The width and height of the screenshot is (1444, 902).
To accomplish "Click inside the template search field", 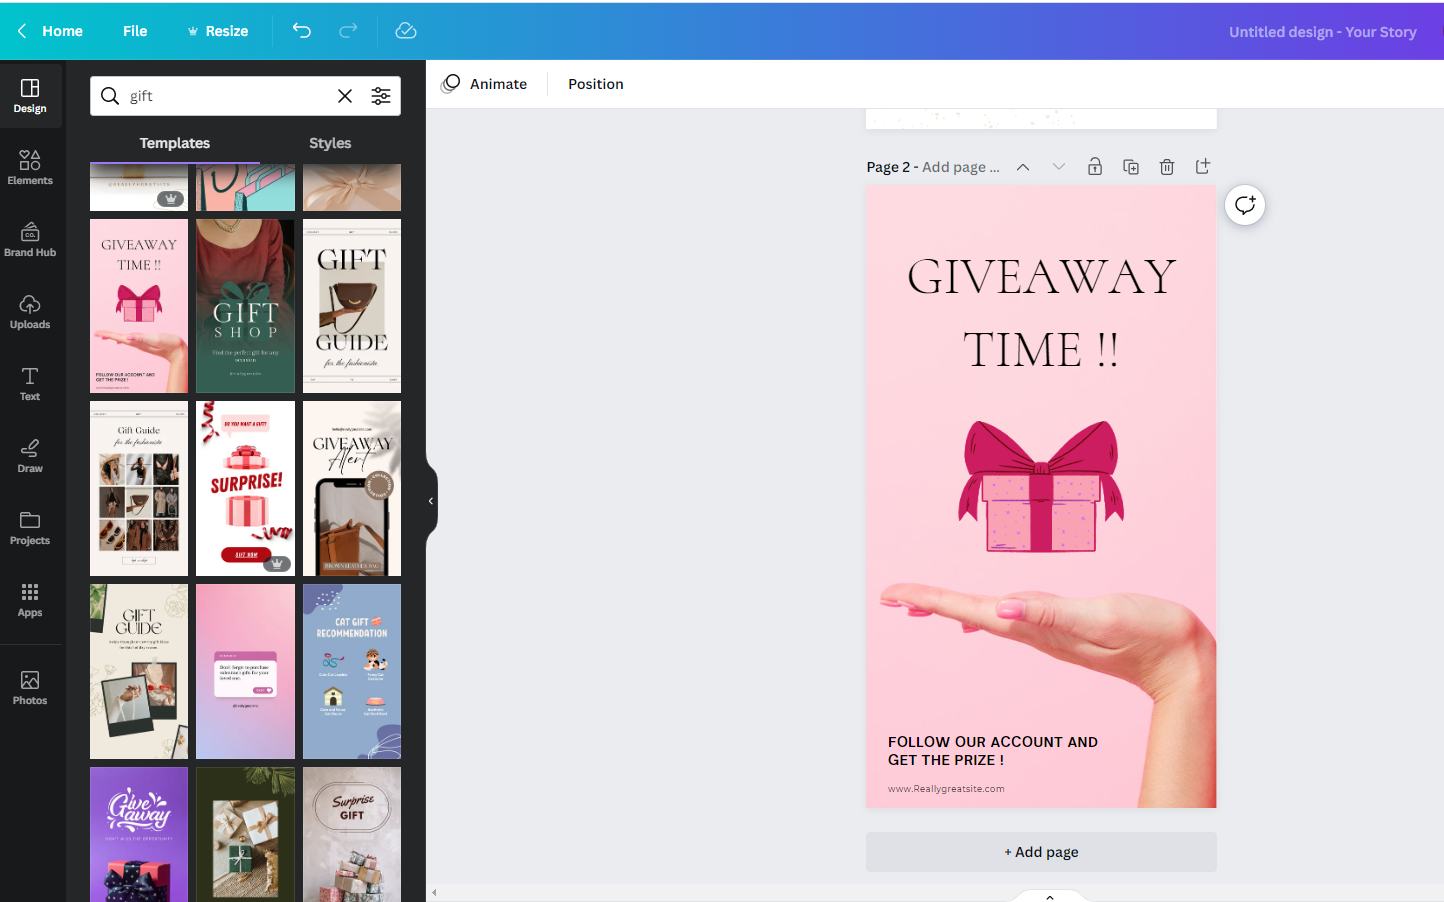I will (x=228, y=96).
